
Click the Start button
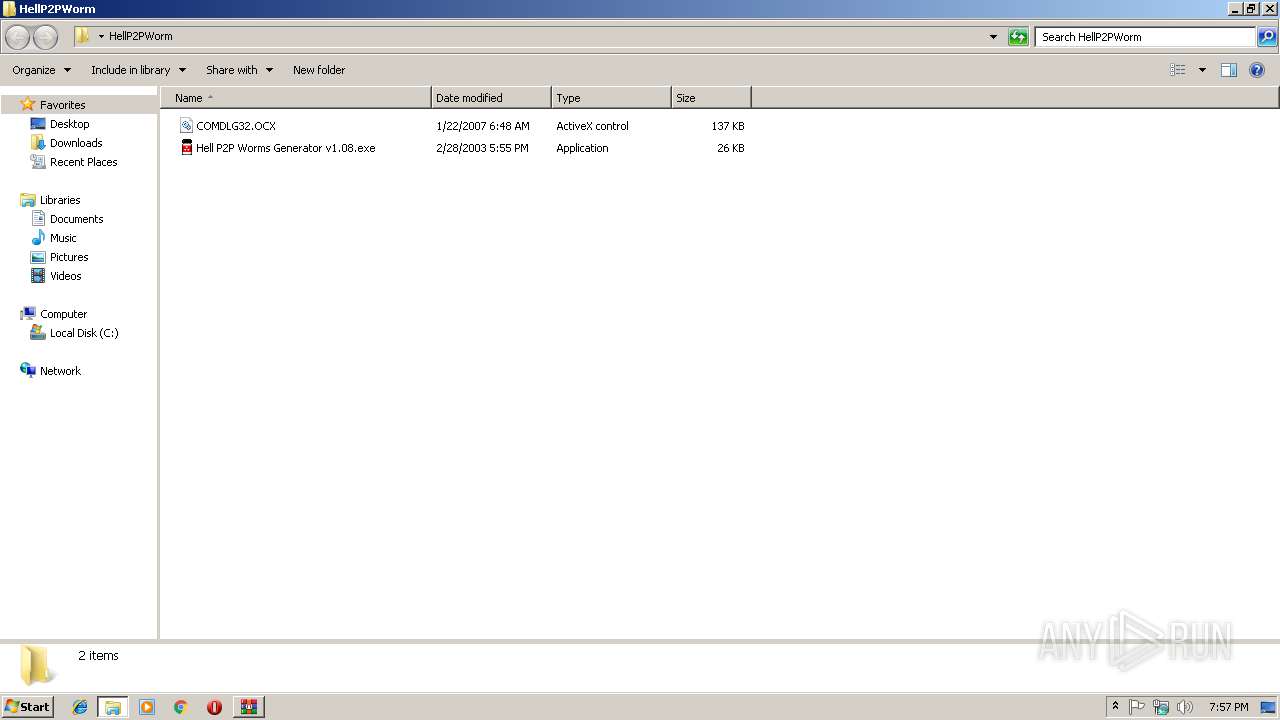27,707
